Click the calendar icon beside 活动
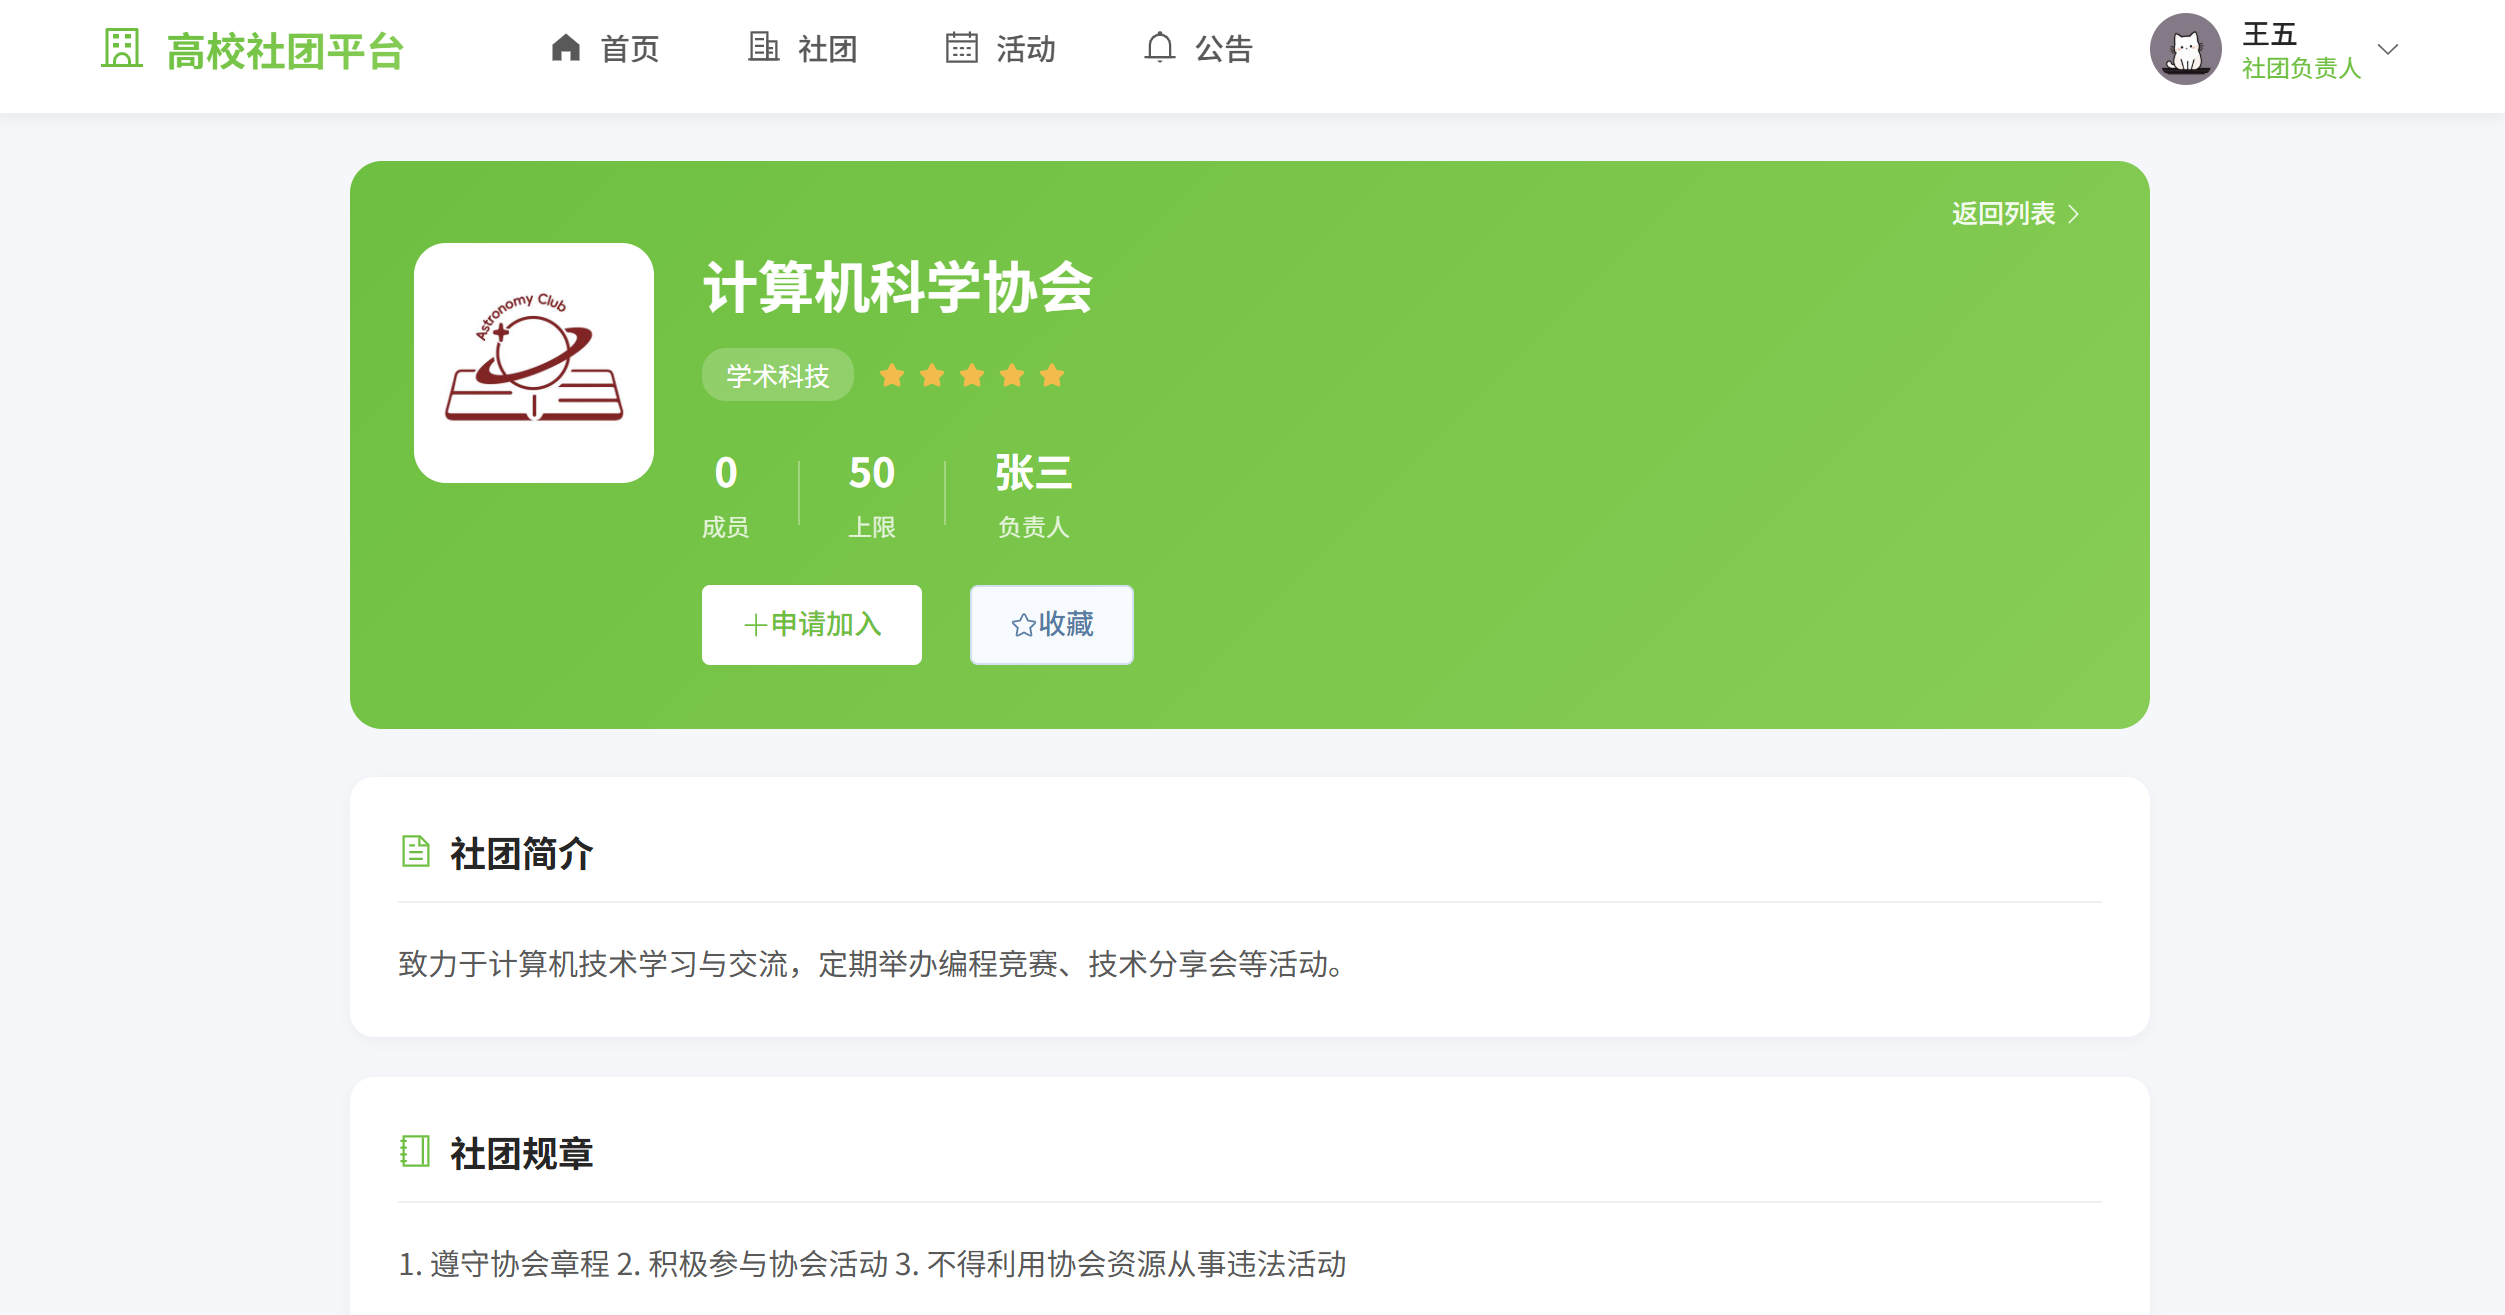Viewport: 2505px width, 1315px height. pyautogui.click(x=962, y=48)
